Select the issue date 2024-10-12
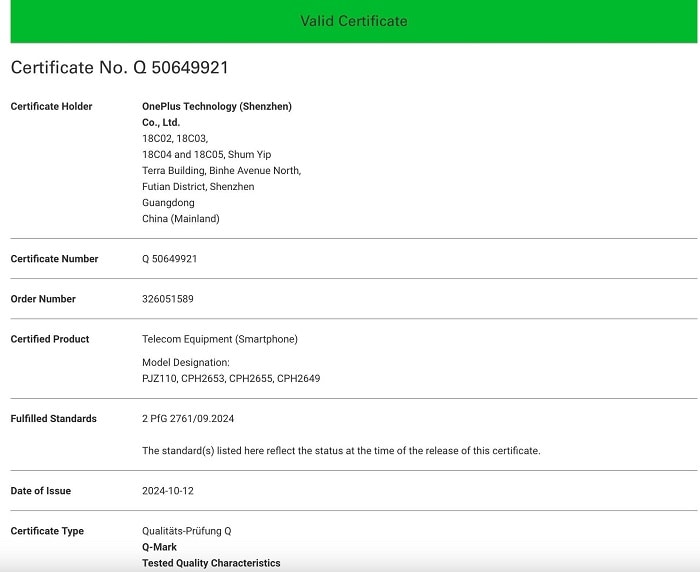 (x=171, y=491)
